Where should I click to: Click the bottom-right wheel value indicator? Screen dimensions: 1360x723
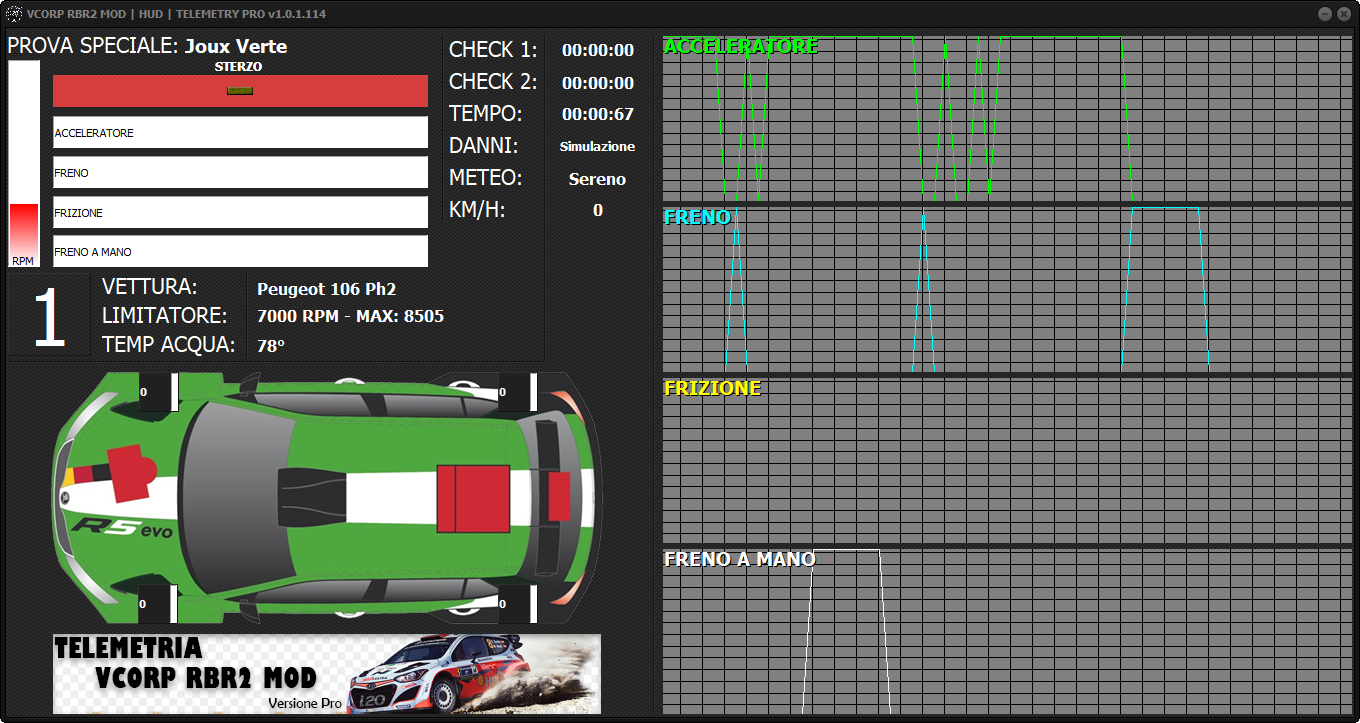click(517, 604)
